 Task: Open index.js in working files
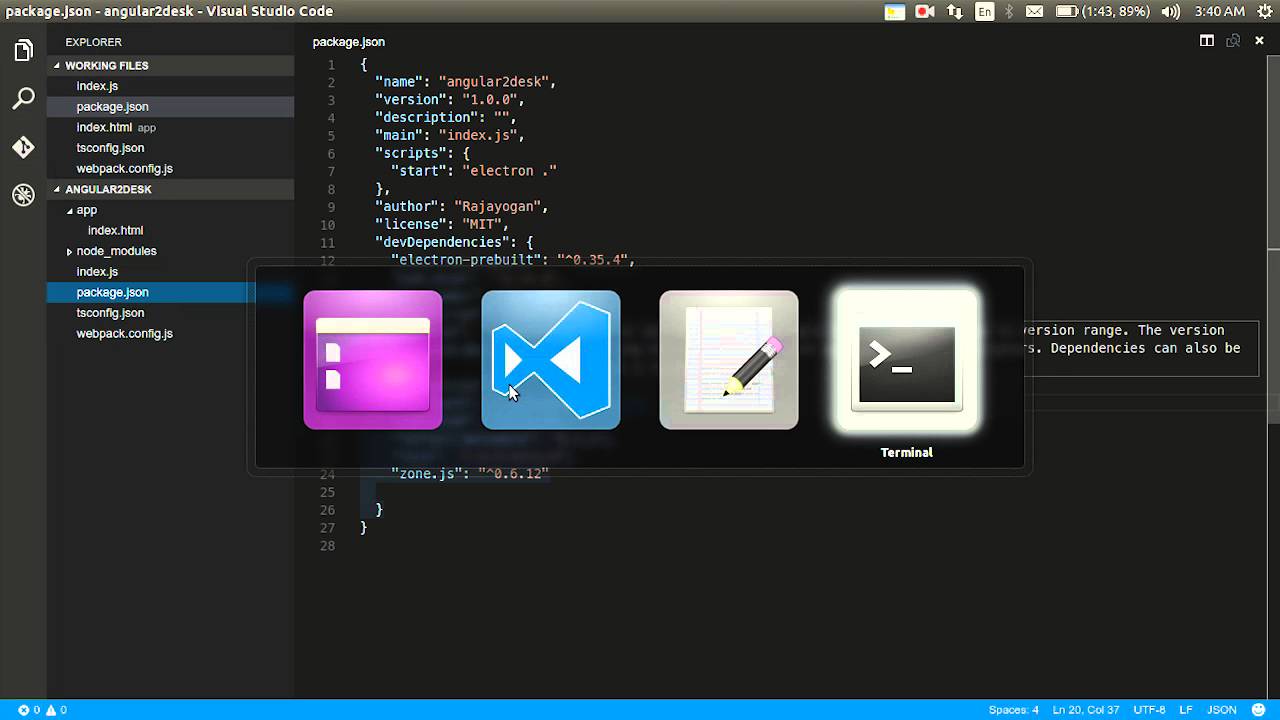pos(97,86)
